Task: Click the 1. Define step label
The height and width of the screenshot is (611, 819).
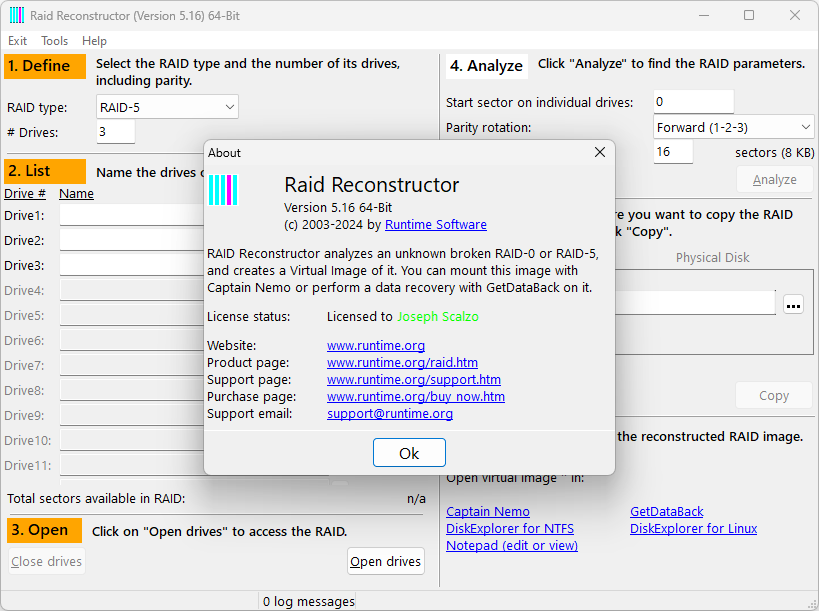Action: click(45, 66)
